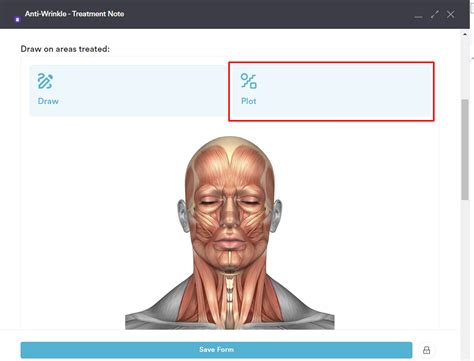The width and height of the screenshot is (474, 361).
Task: Click the Save Form button
Action: tap(216, 350)
